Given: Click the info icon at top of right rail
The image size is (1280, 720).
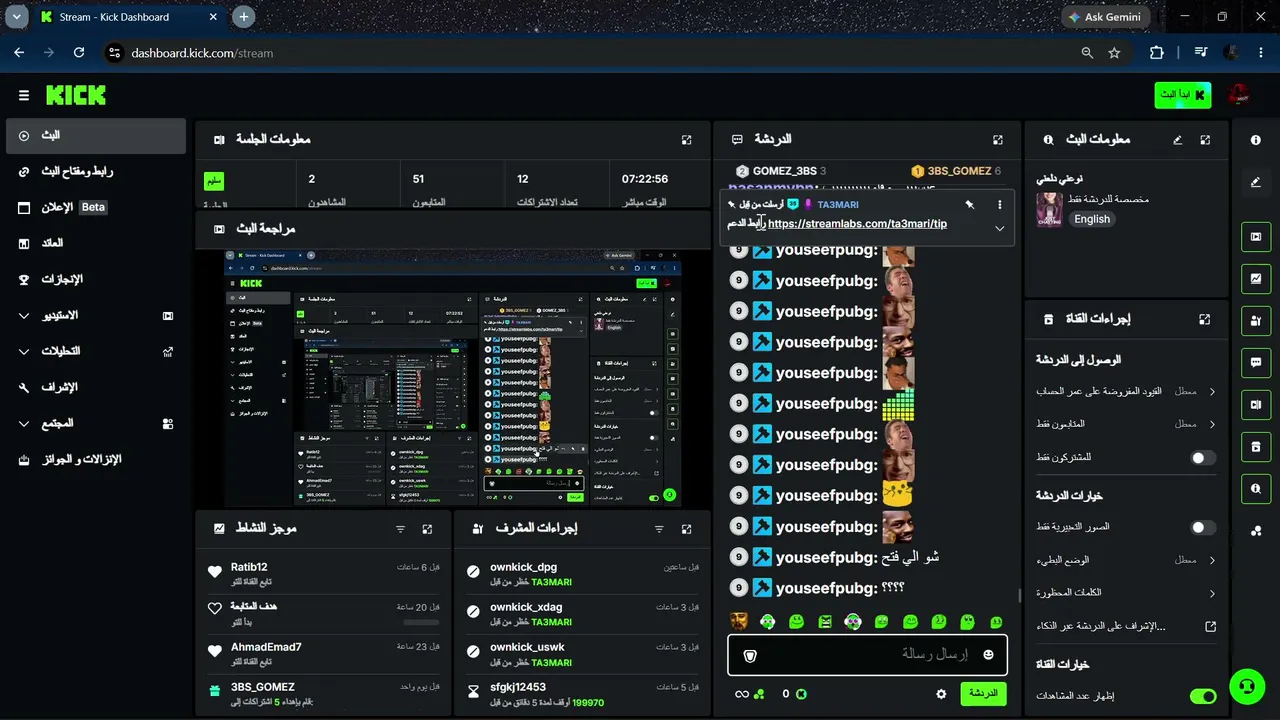Looking at the screenshot, I should point(1256,141).
